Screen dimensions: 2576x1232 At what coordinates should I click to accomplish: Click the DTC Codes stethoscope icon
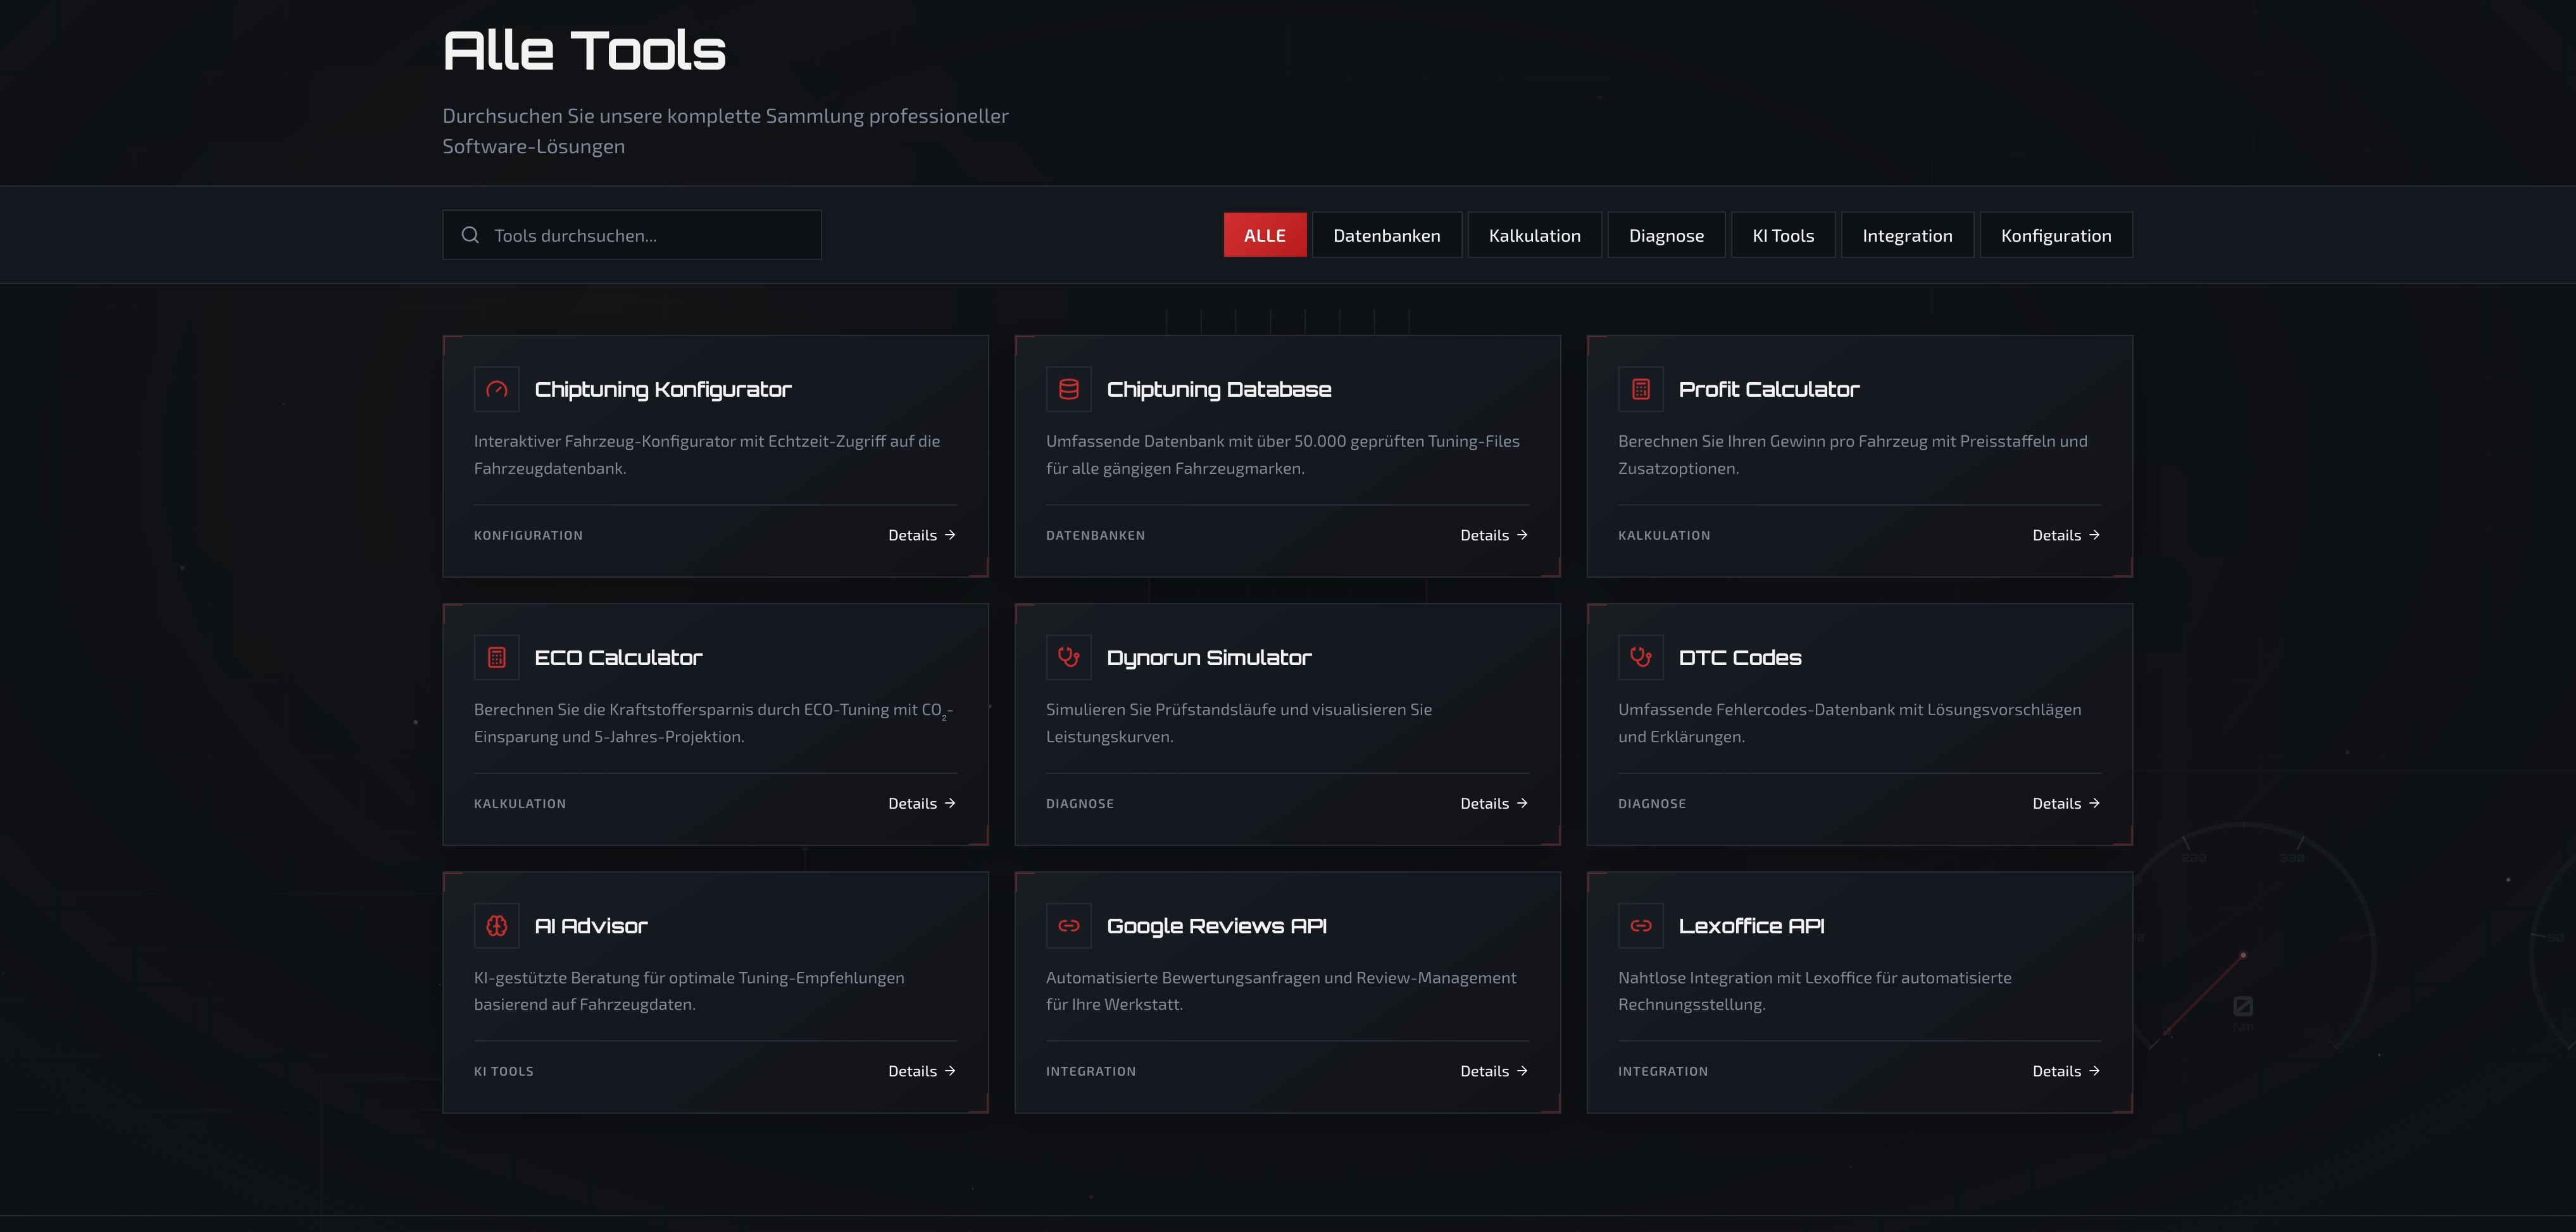[1641, 657]
